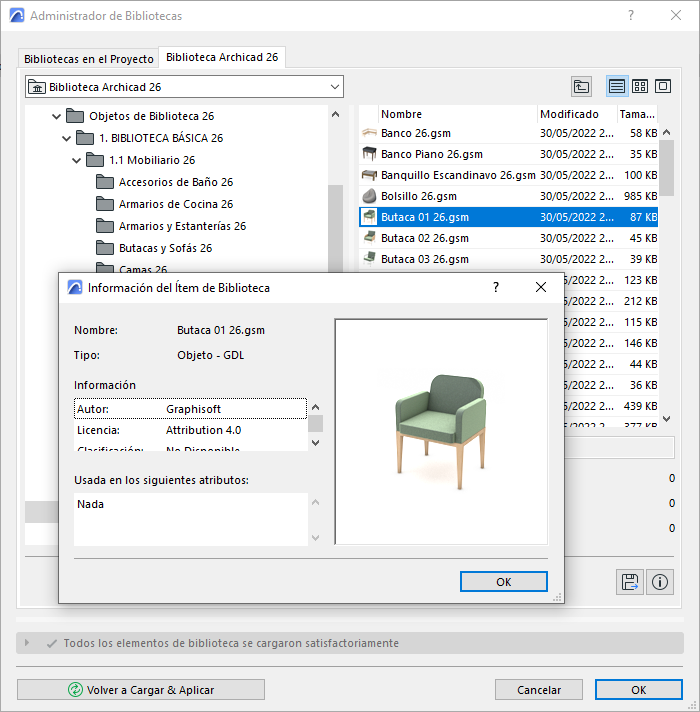Collapse 1.1 Mobiliario 26 tree node
This screenshot has height=712, width=700.
point(76,160)
